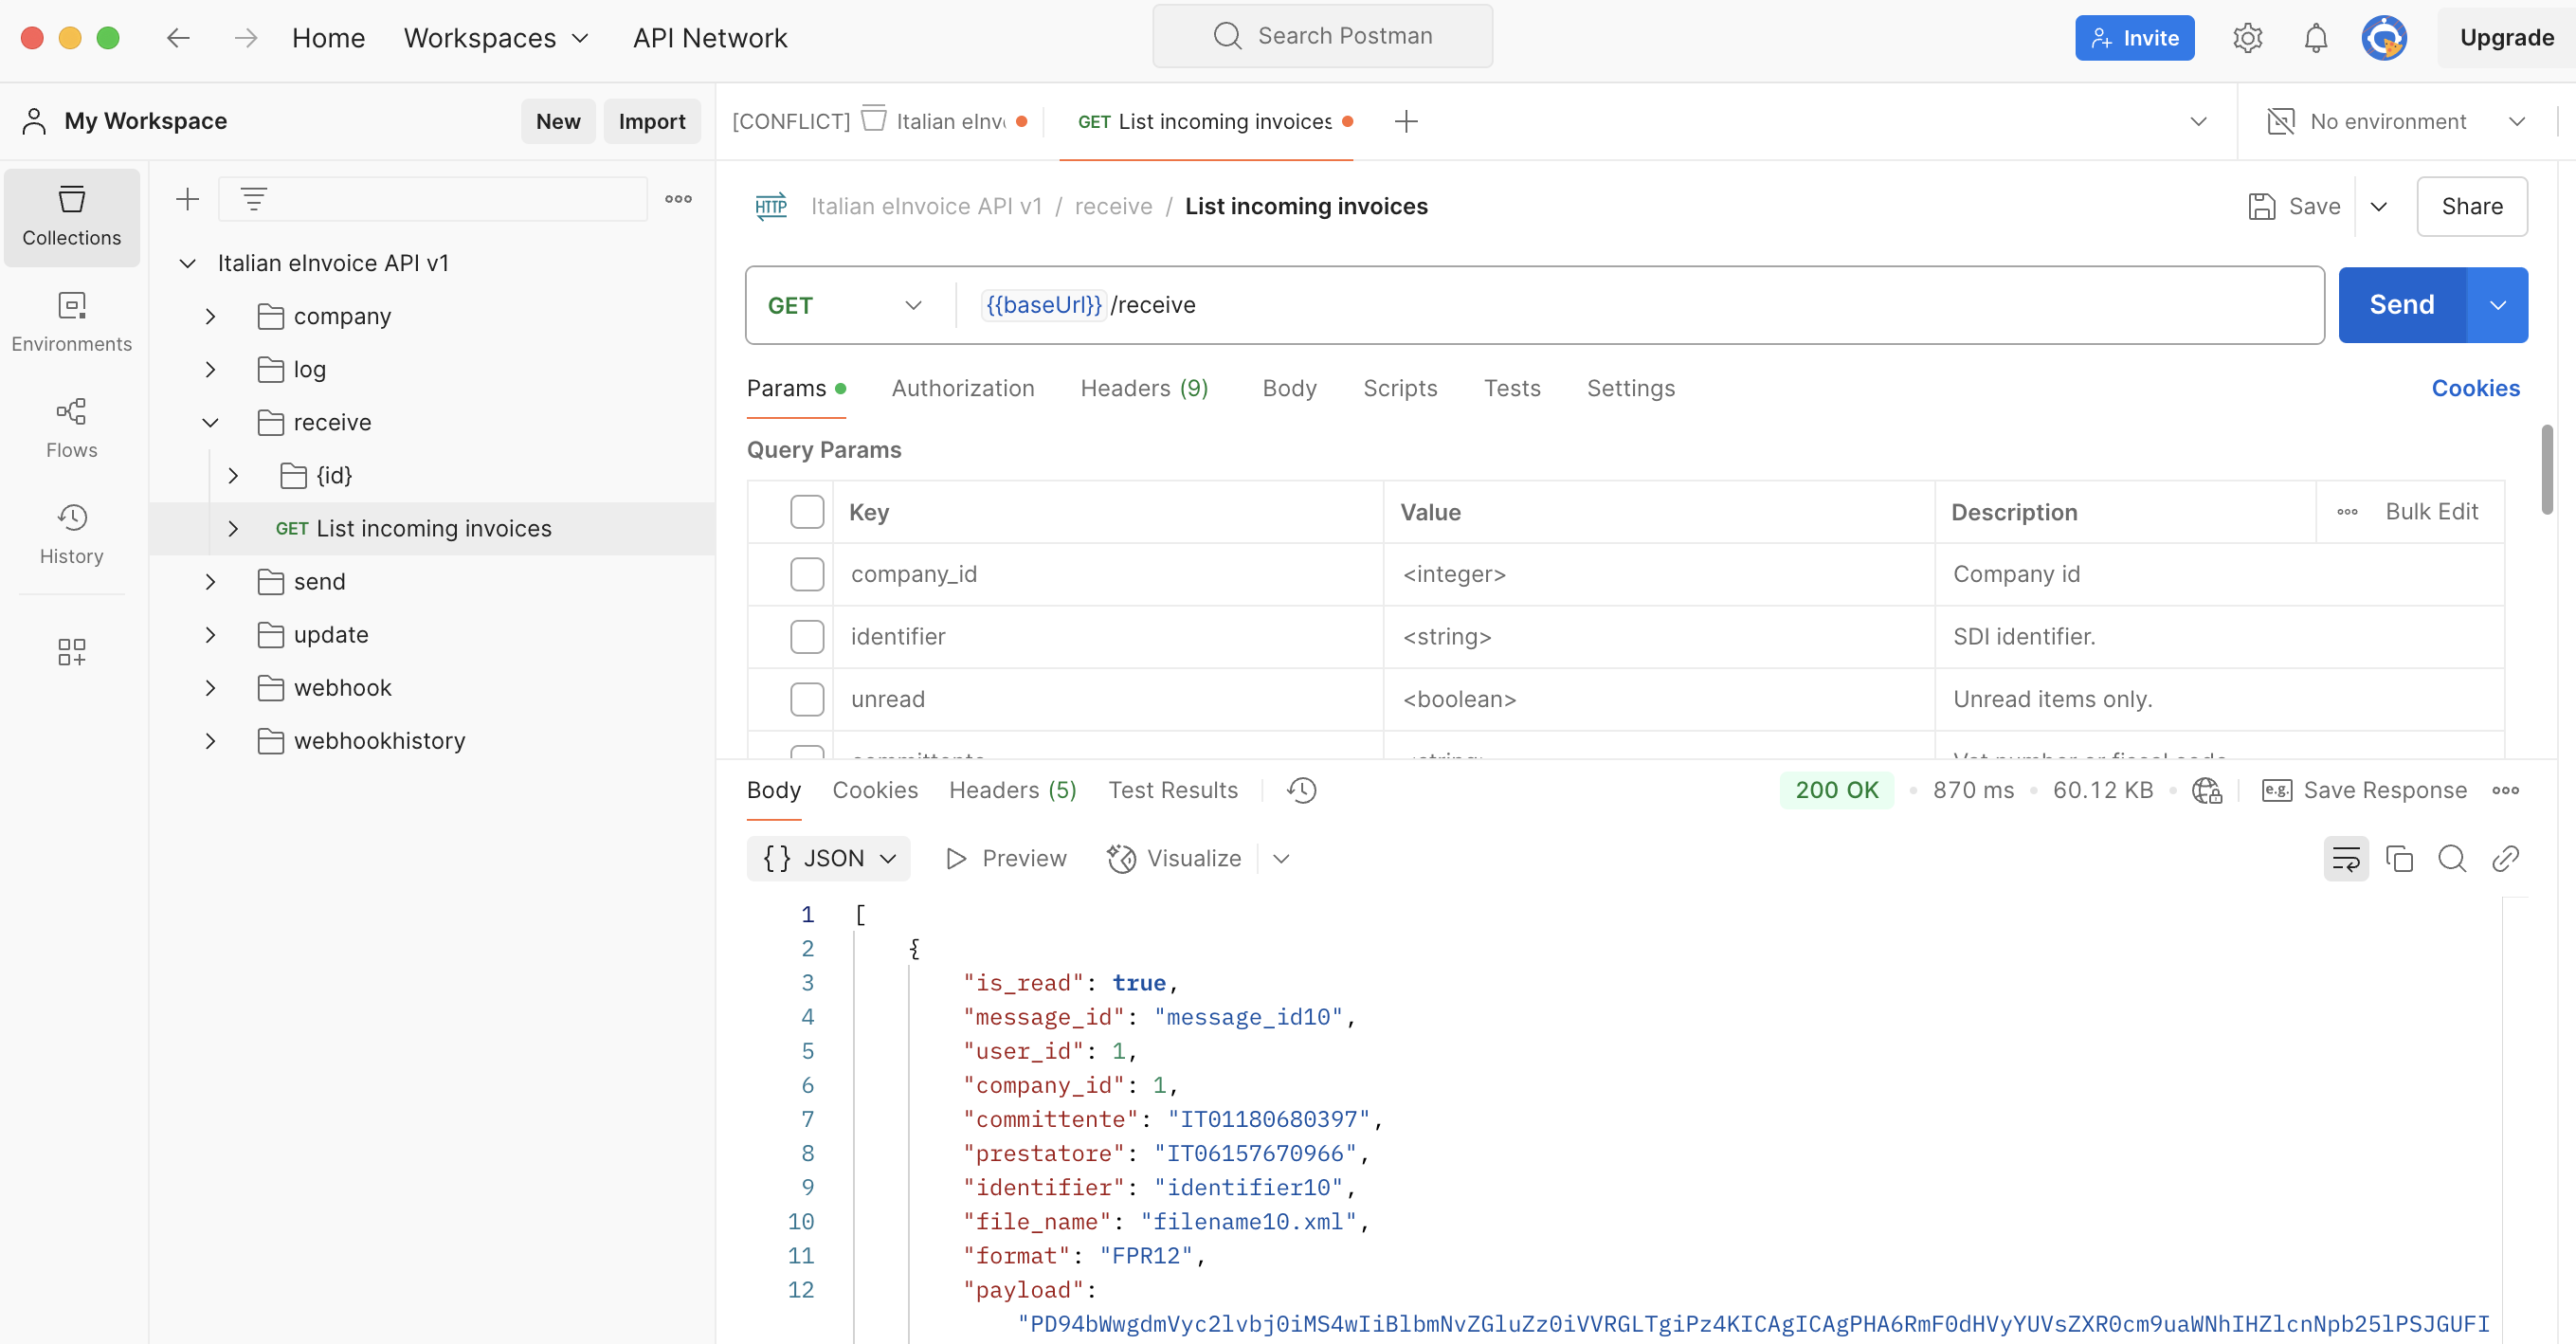
Task: Switch to the Authorization tab
Action: pos(963,388)
